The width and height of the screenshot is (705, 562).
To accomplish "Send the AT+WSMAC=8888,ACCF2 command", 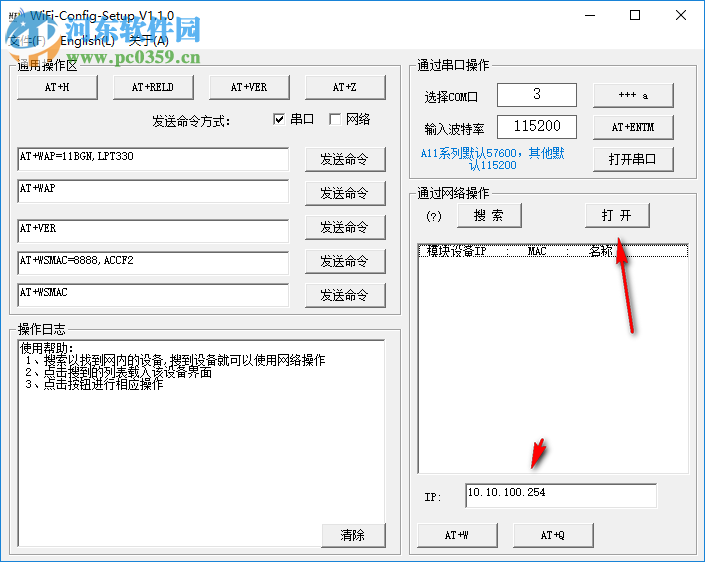I will [345, 261].
